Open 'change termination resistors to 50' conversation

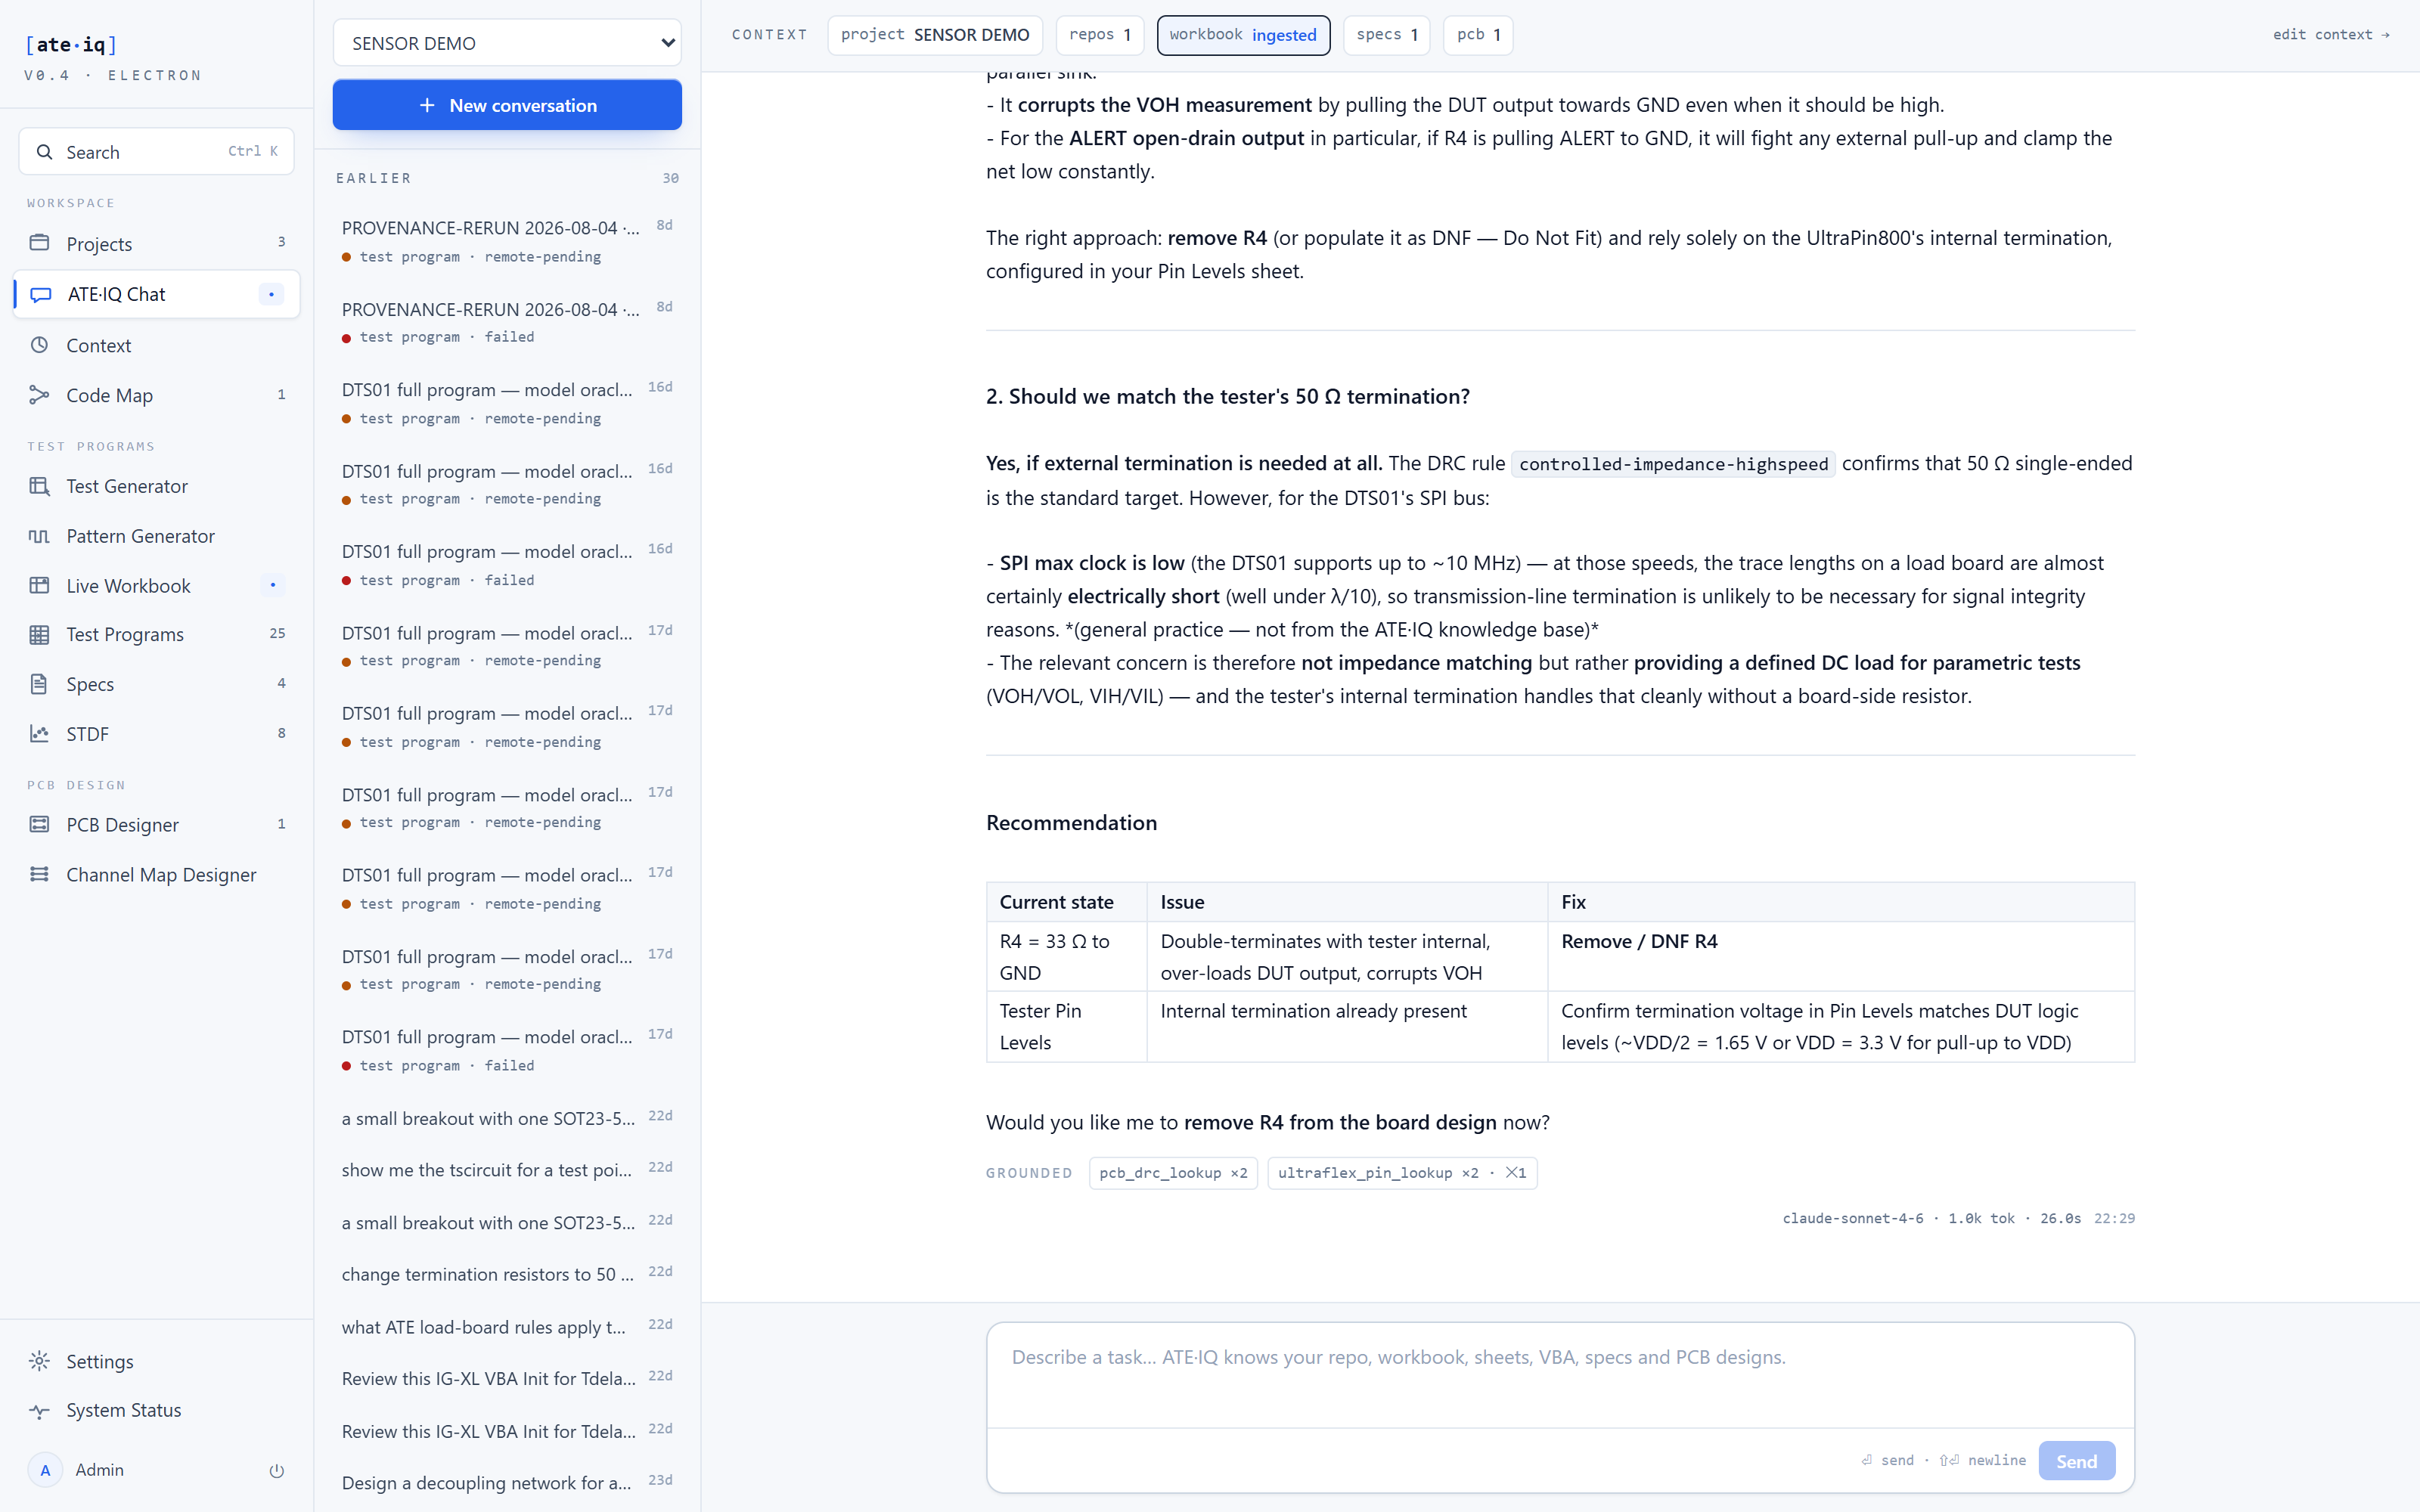tap(507, 1274)
